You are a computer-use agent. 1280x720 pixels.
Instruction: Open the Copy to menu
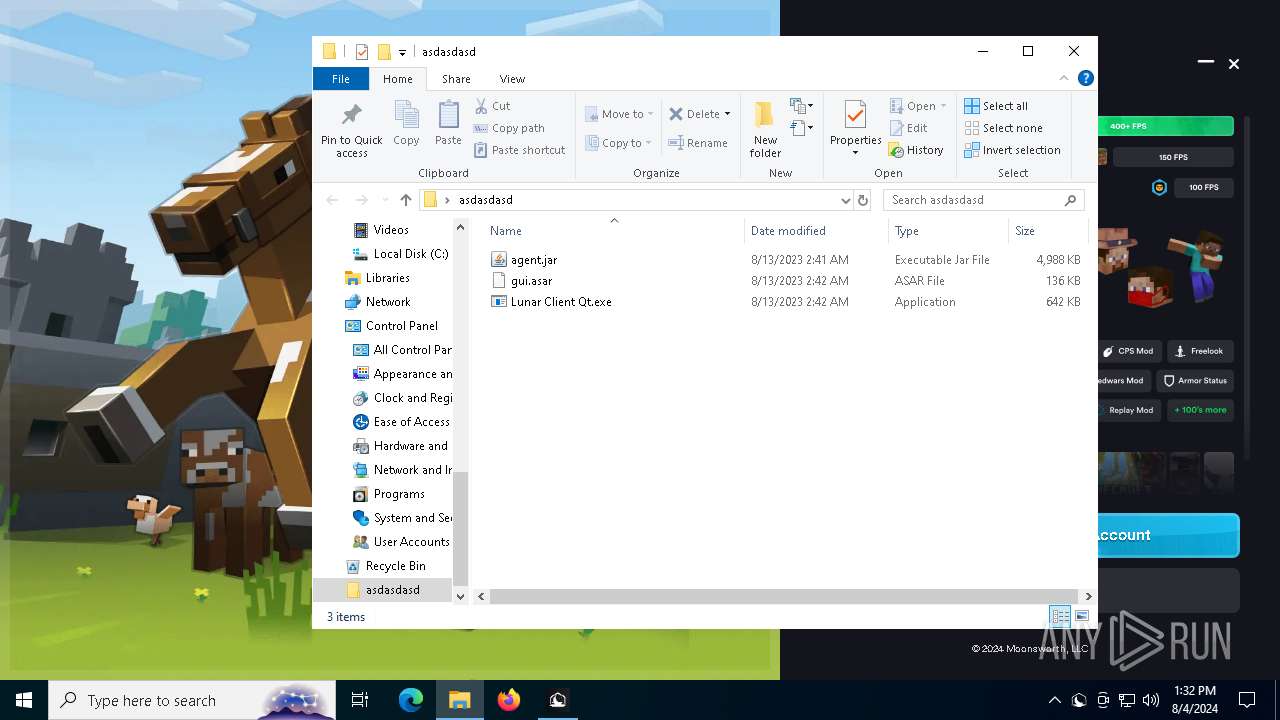619,143
